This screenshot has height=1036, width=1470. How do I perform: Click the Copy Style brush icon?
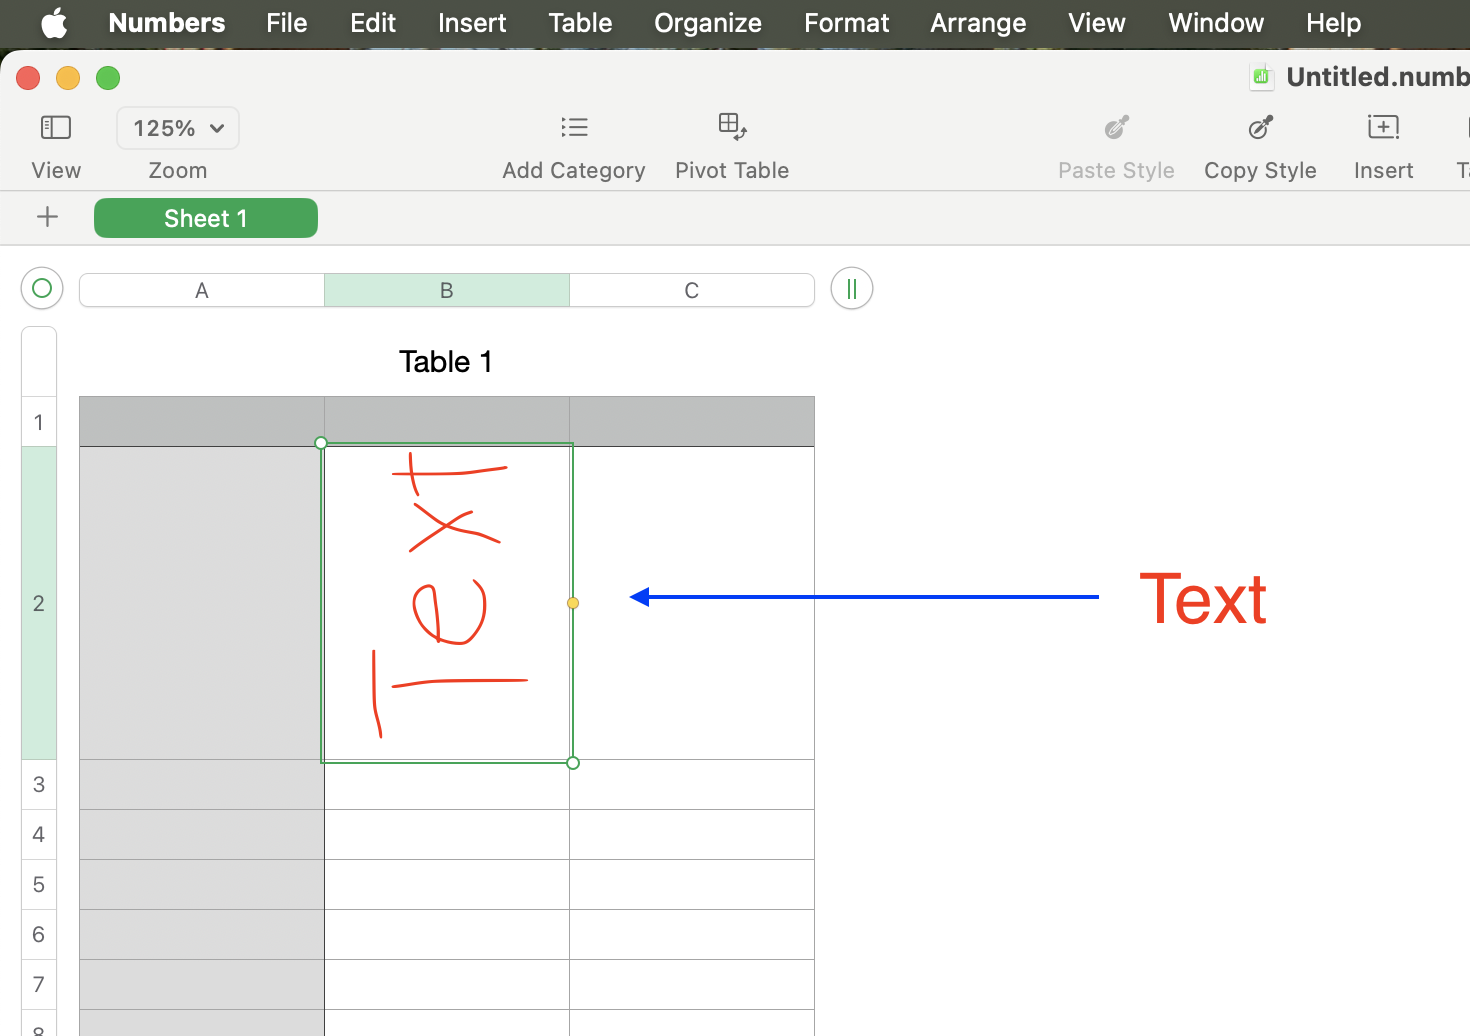(x=1260, y=127)
